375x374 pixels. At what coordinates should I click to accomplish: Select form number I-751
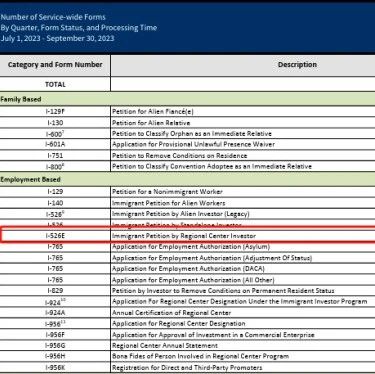[x=55, y=156]
